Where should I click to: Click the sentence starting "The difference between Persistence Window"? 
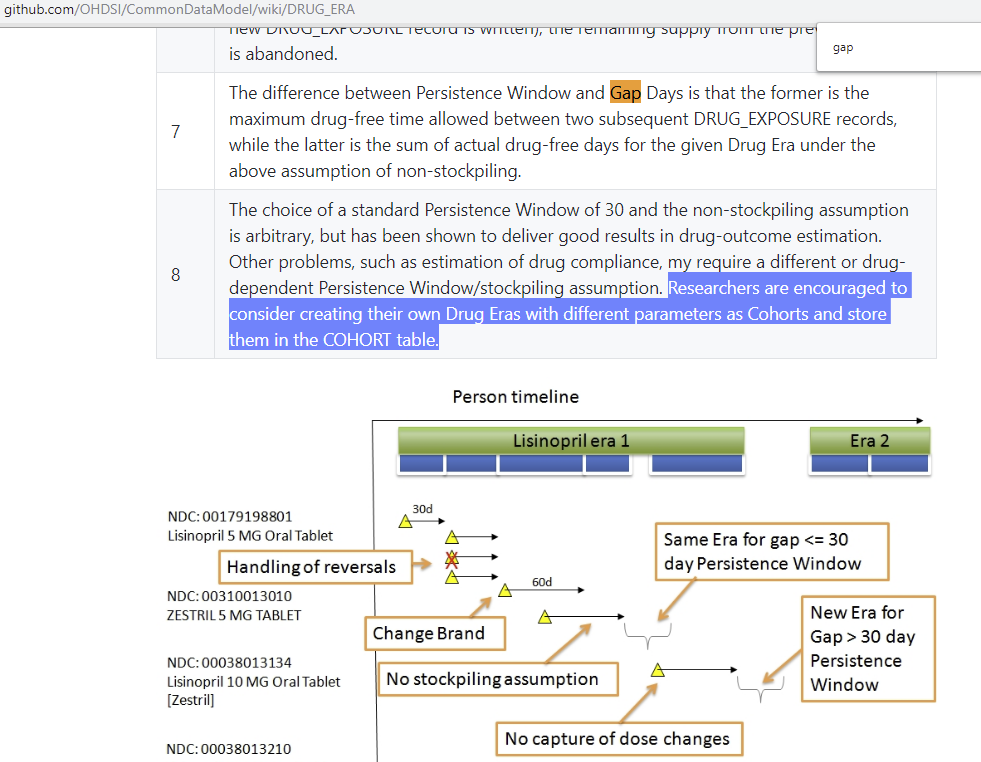point(563,131)
